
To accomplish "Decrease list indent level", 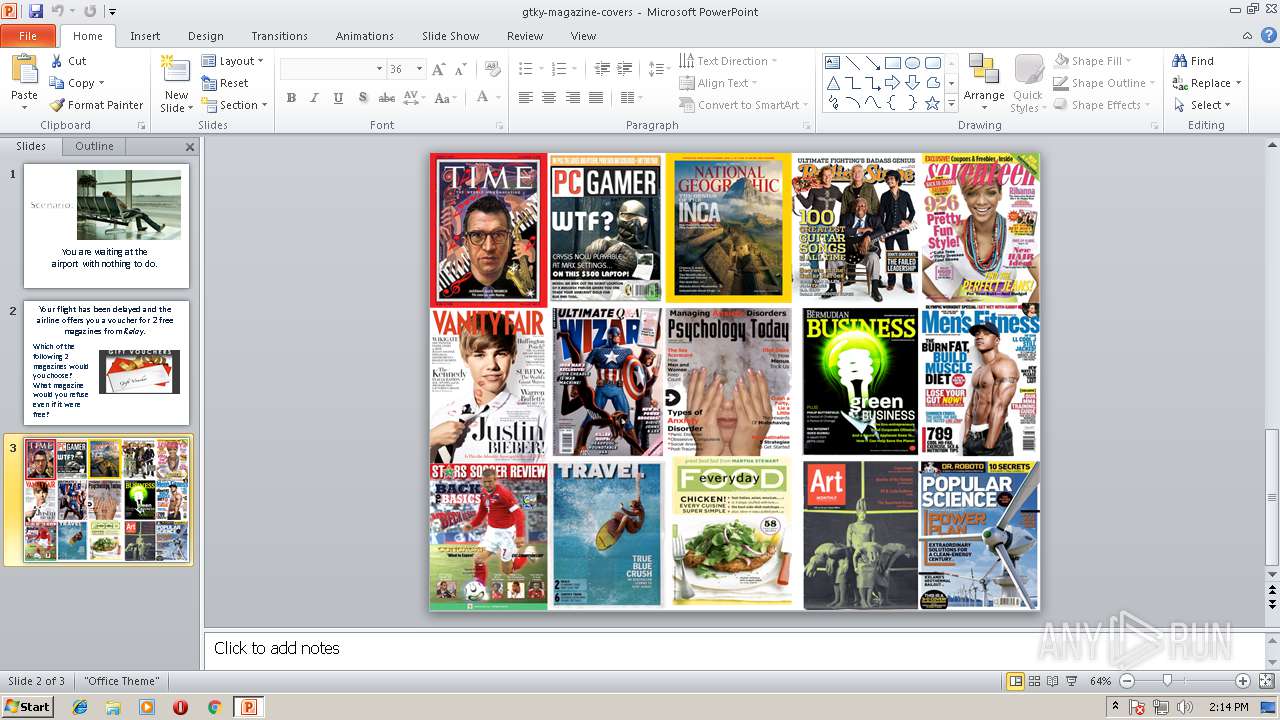I will (602, 69).
